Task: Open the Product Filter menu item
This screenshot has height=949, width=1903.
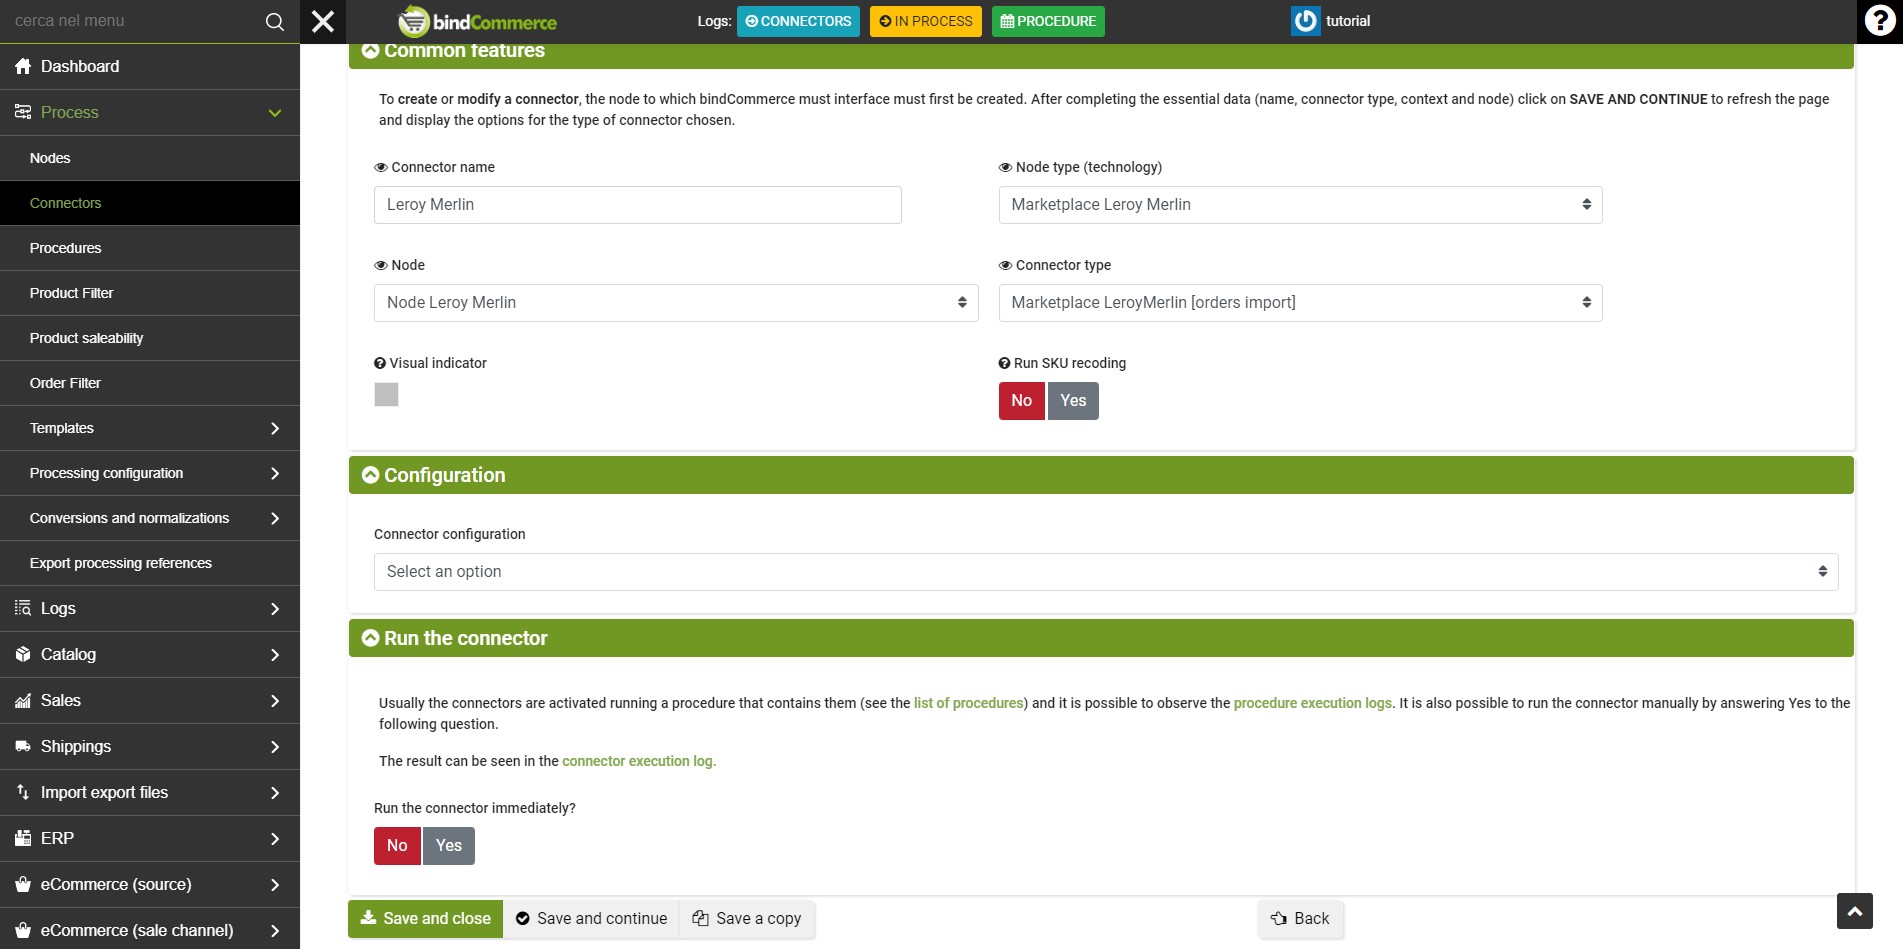Action: tap(150, 293)
